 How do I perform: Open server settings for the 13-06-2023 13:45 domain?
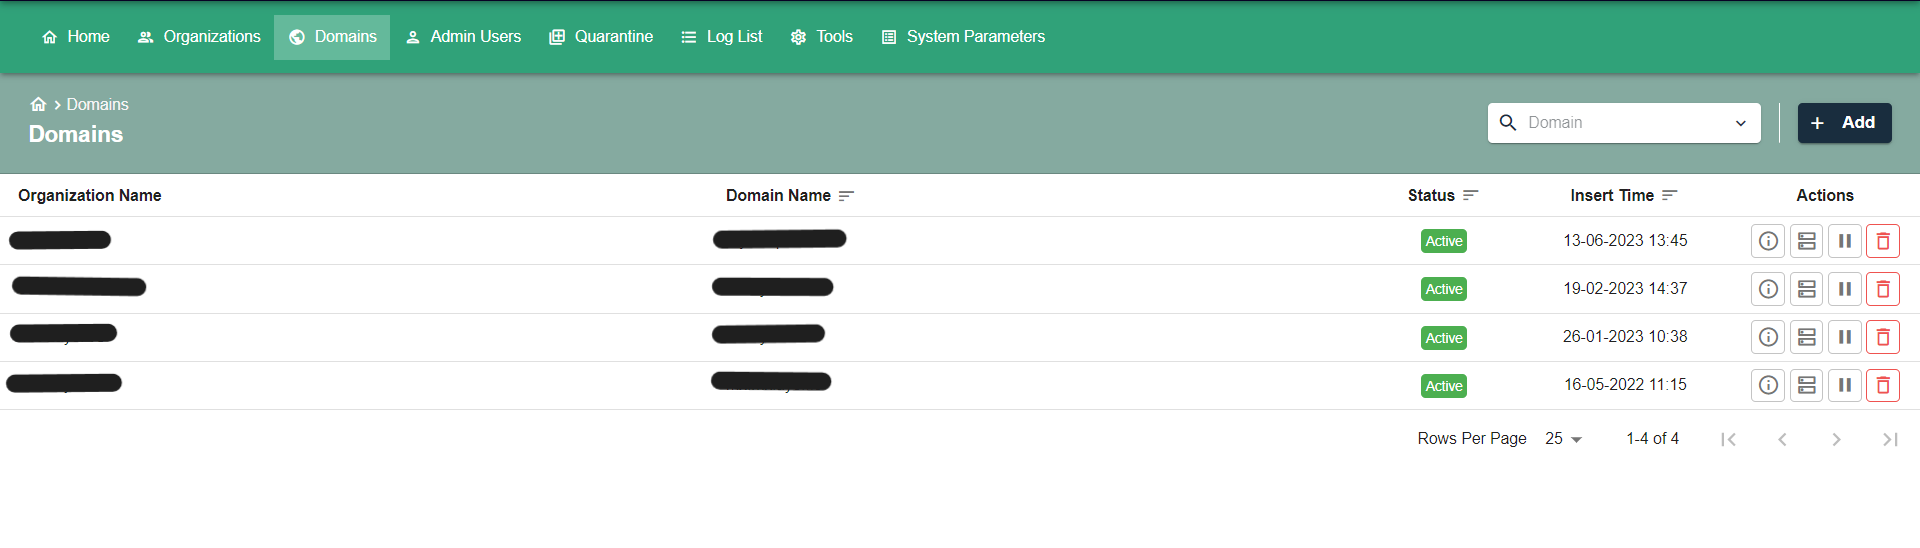click(x=1806, y=241)
